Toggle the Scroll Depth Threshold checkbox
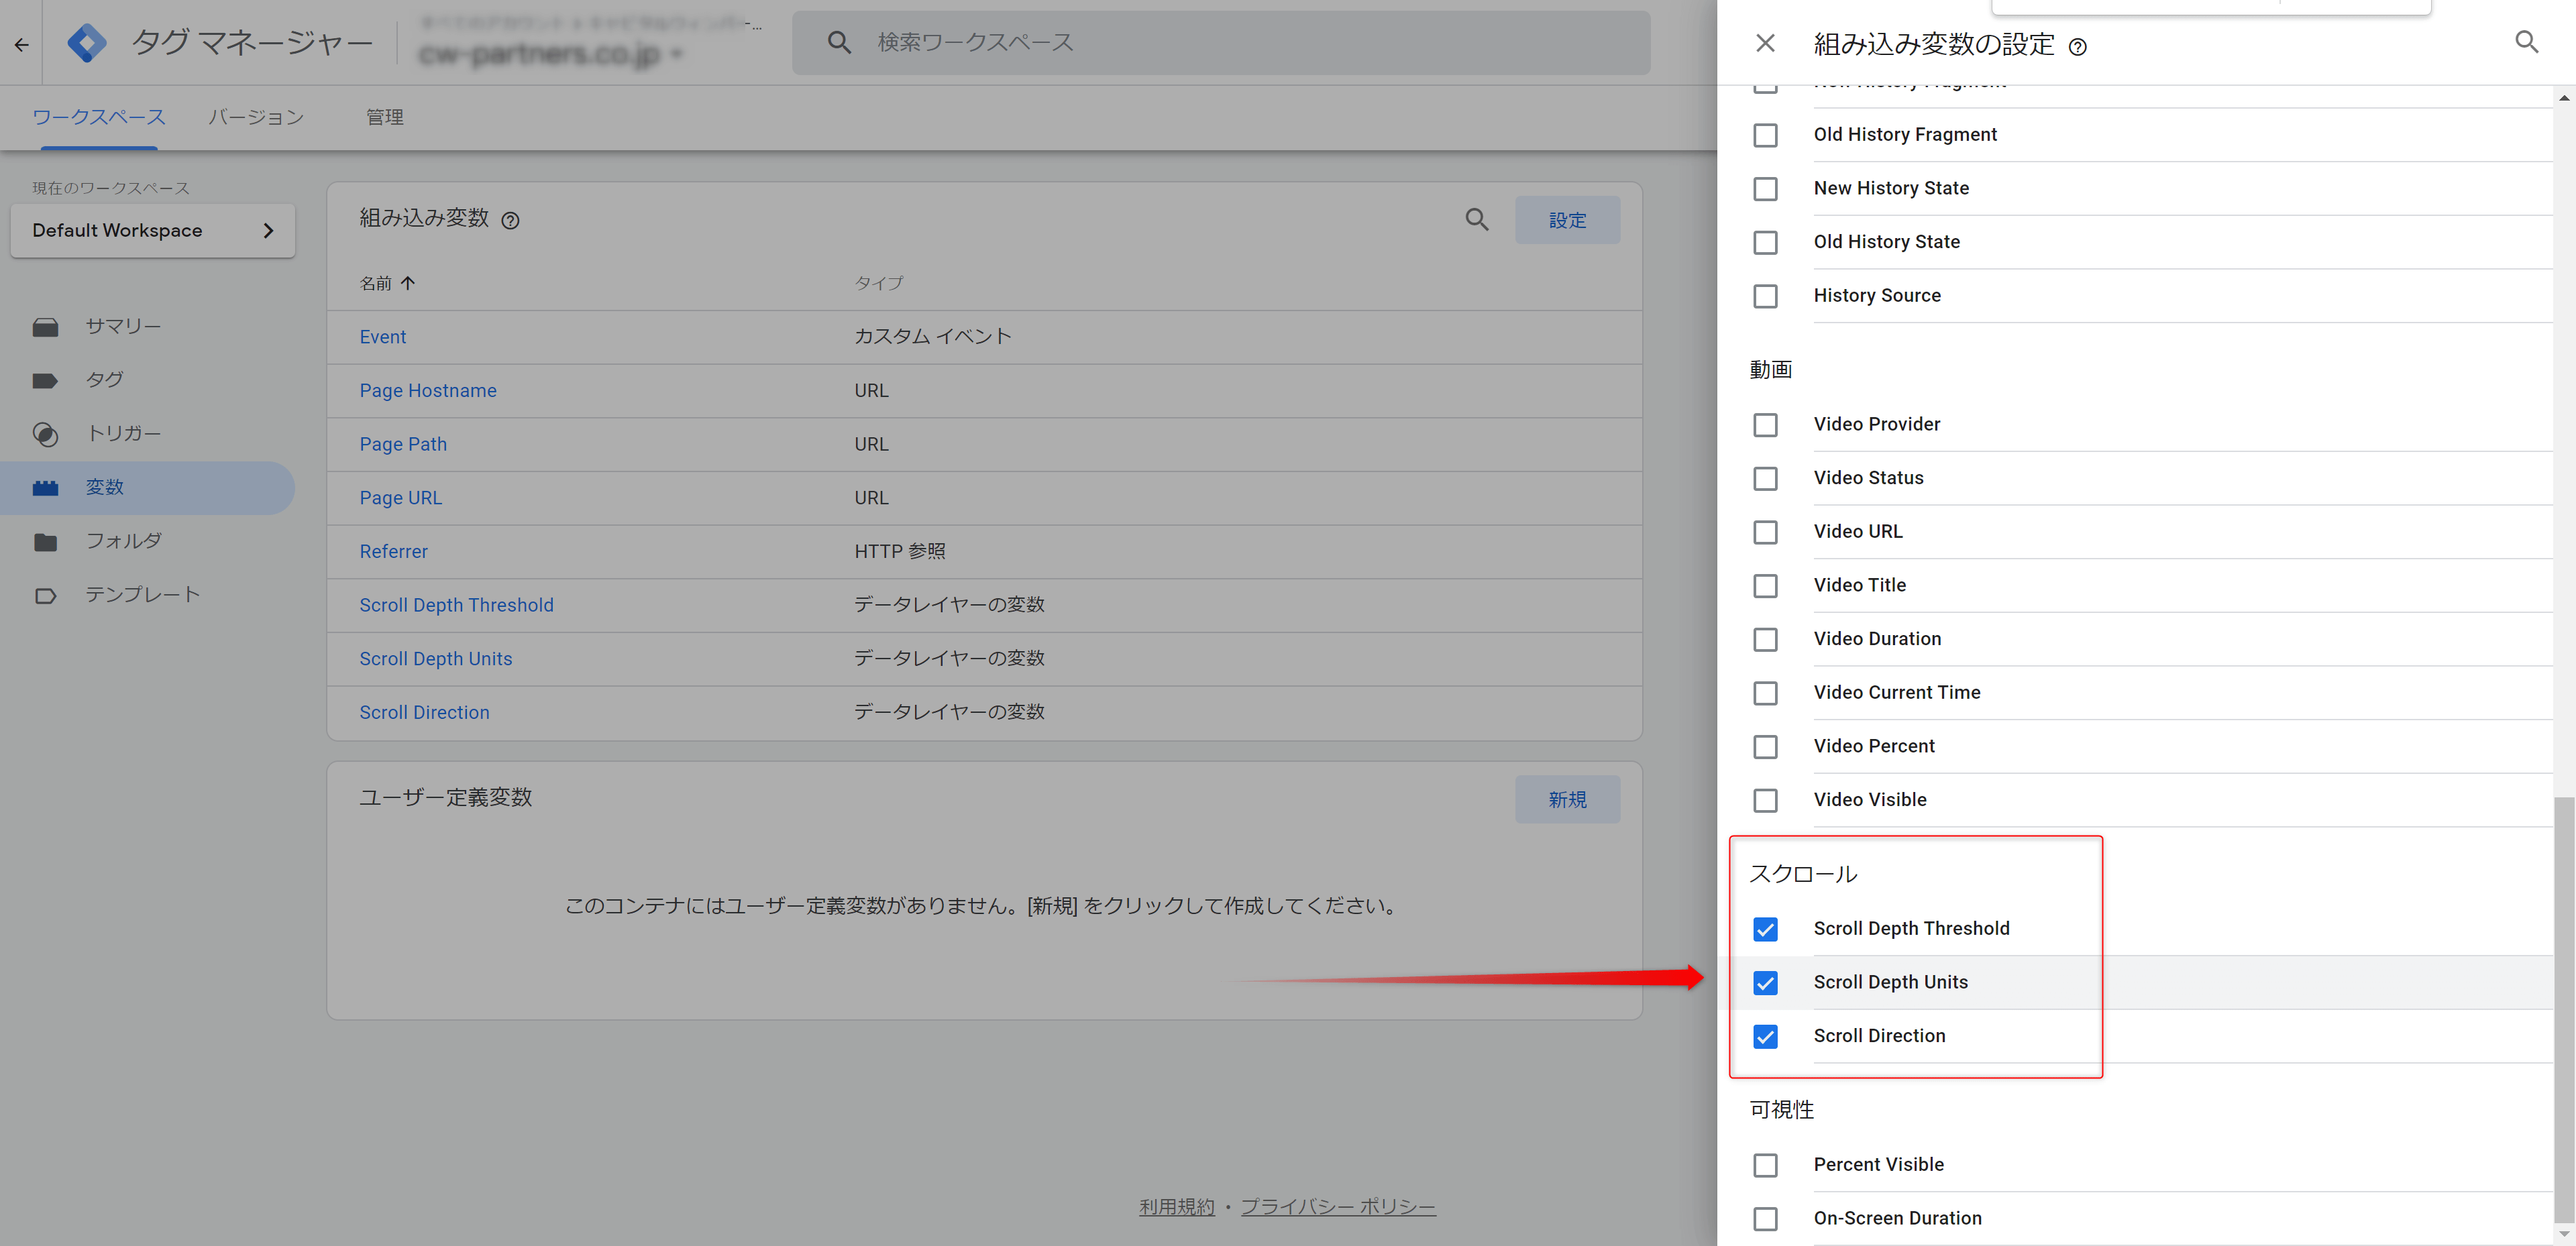2576x1246 pixels. coord(1768,927)
